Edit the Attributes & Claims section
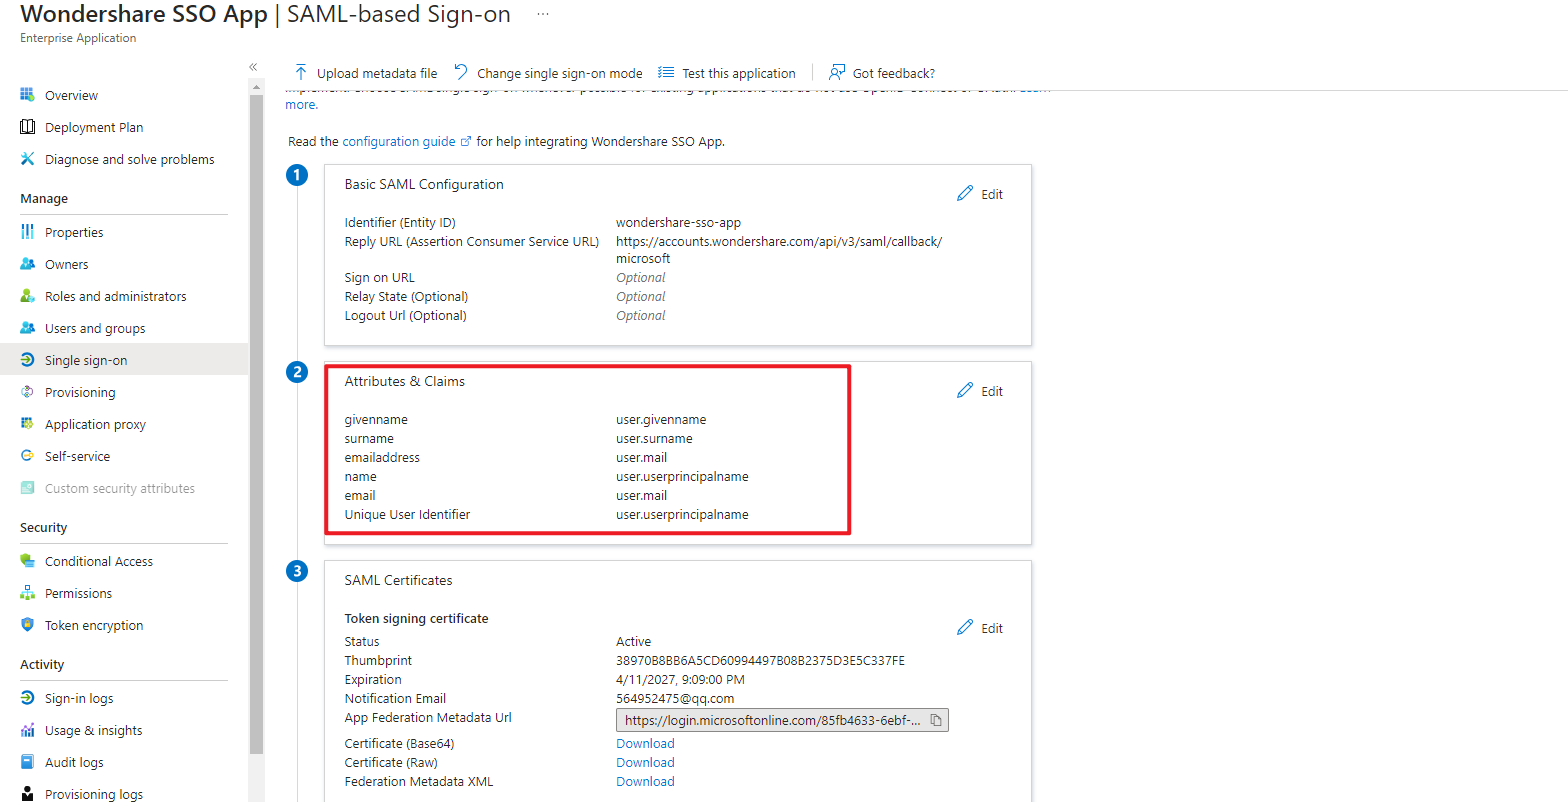 tap(980, 390)
